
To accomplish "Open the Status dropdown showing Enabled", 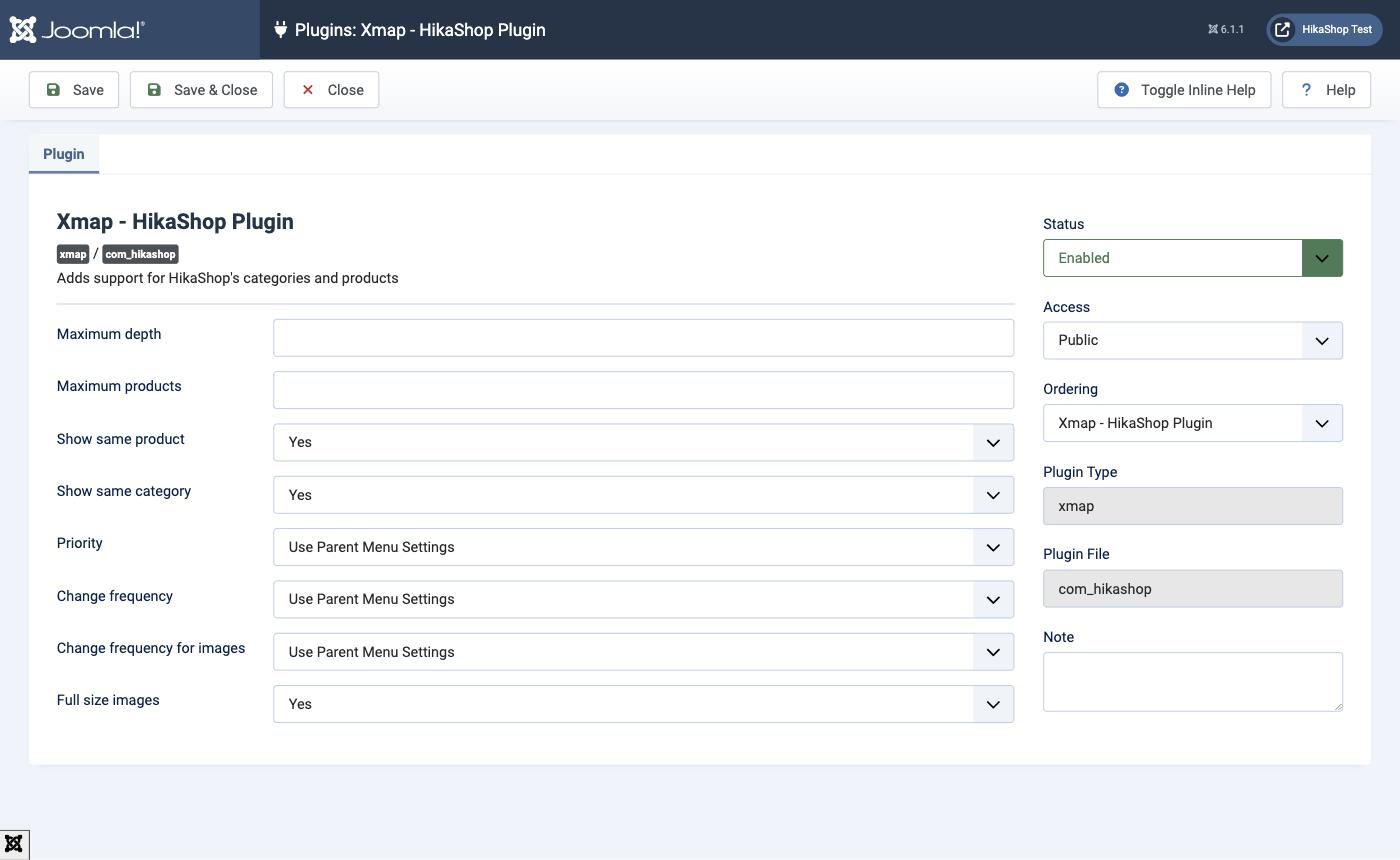I will pyautogui.click(x=1193, y=258).
